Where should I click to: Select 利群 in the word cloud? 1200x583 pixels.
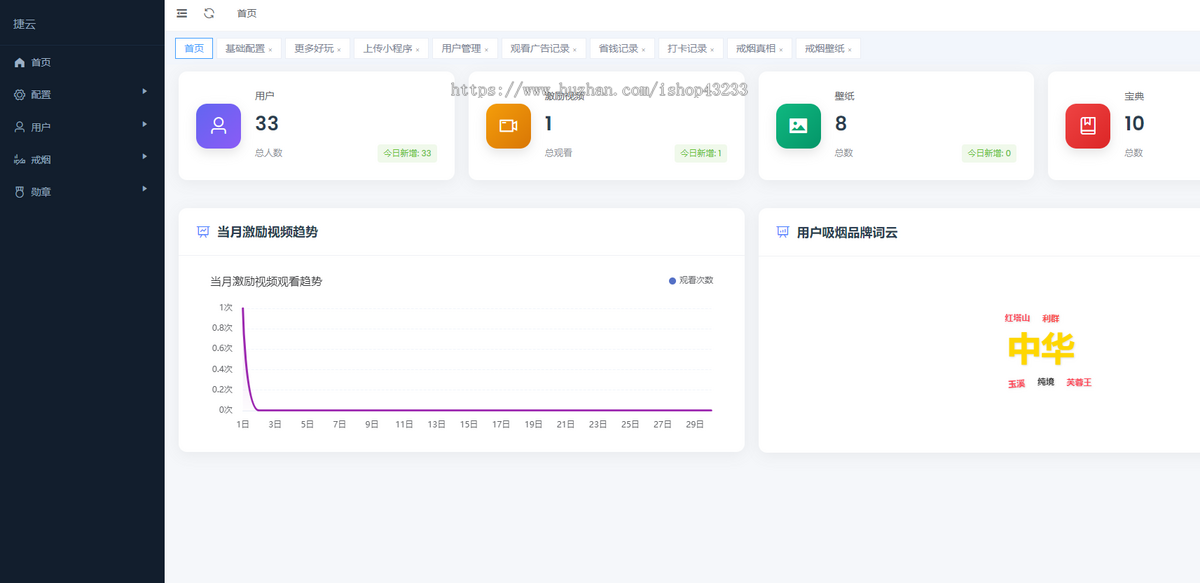1050,318
